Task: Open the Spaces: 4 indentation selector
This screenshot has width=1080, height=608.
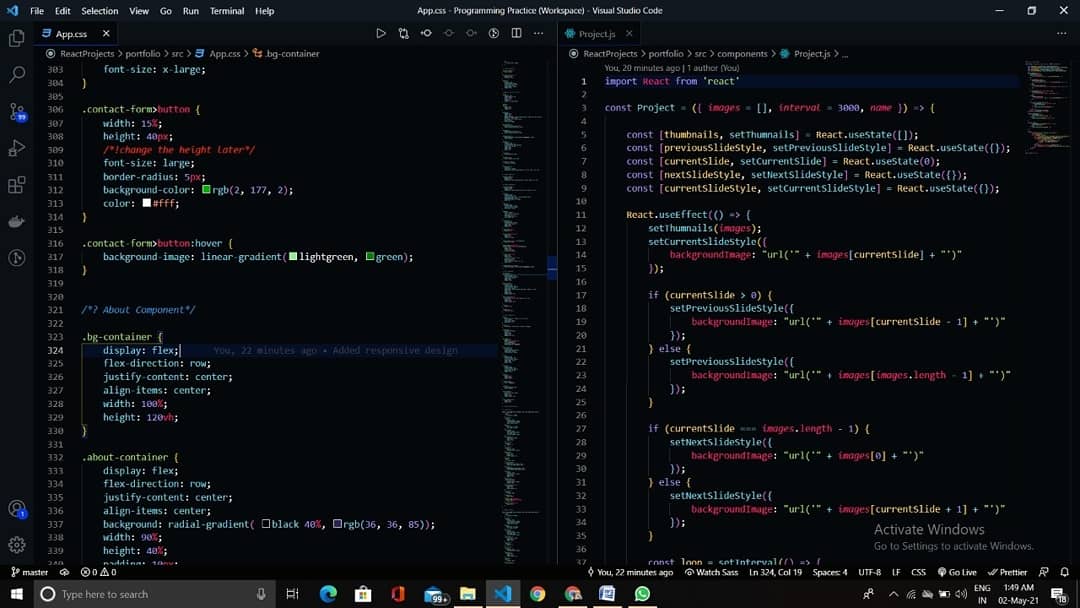Action: [x=829, y=572]
